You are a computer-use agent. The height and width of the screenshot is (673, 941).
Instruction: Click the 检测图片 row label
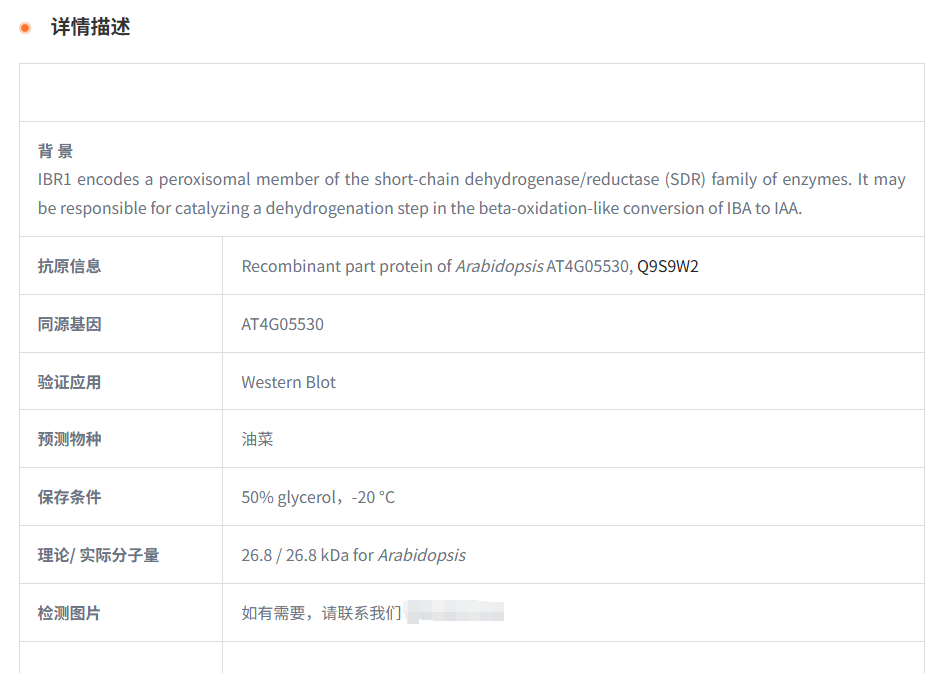pyautogui.click(x=69, y=613)
